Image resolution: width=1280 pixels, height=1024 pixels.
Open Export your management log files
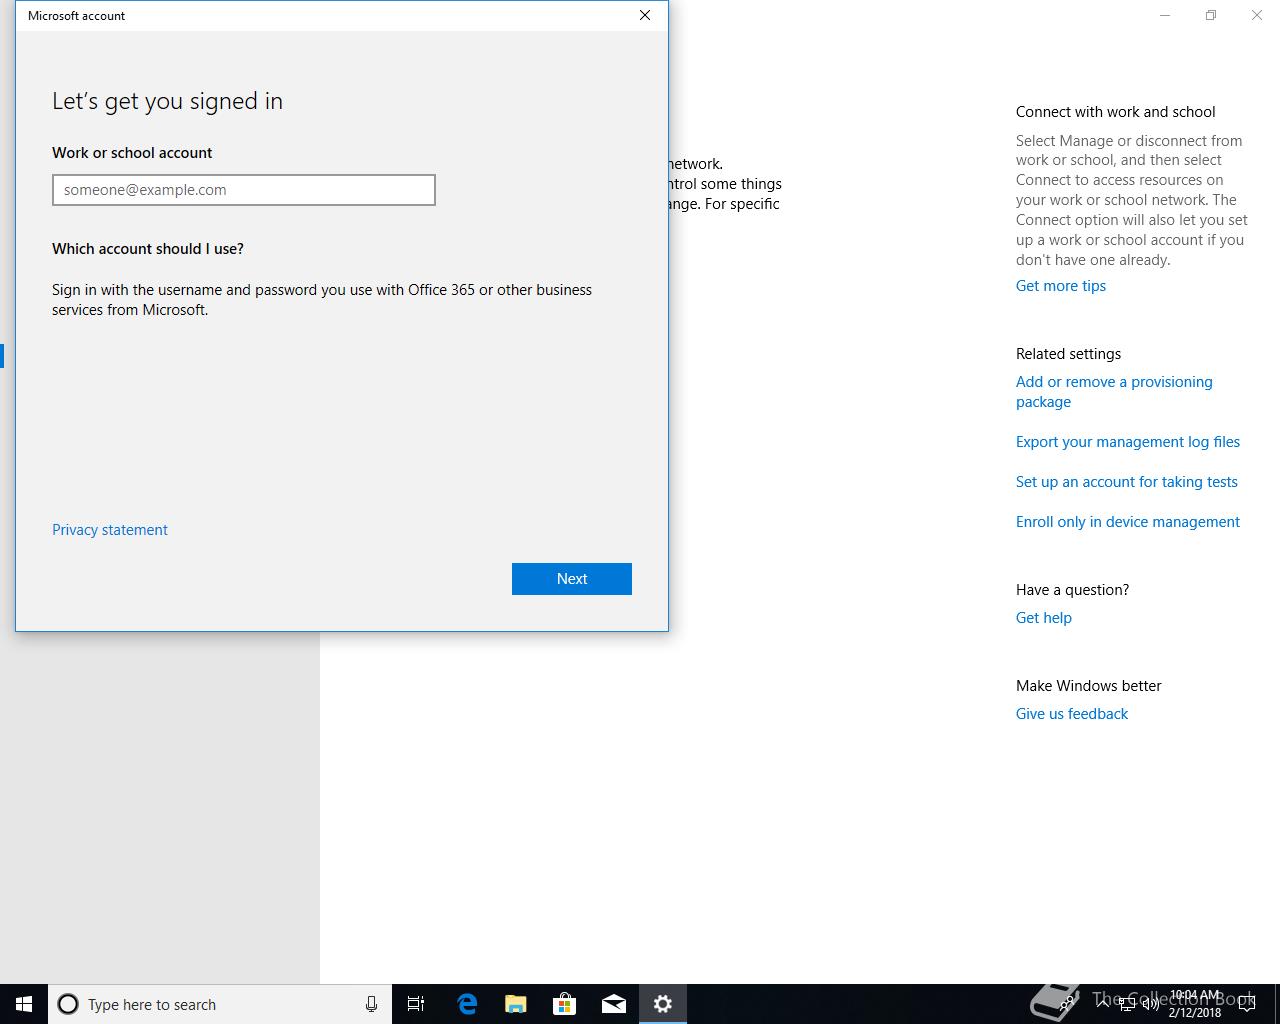pyautogui.click(x=1128, y=442)
